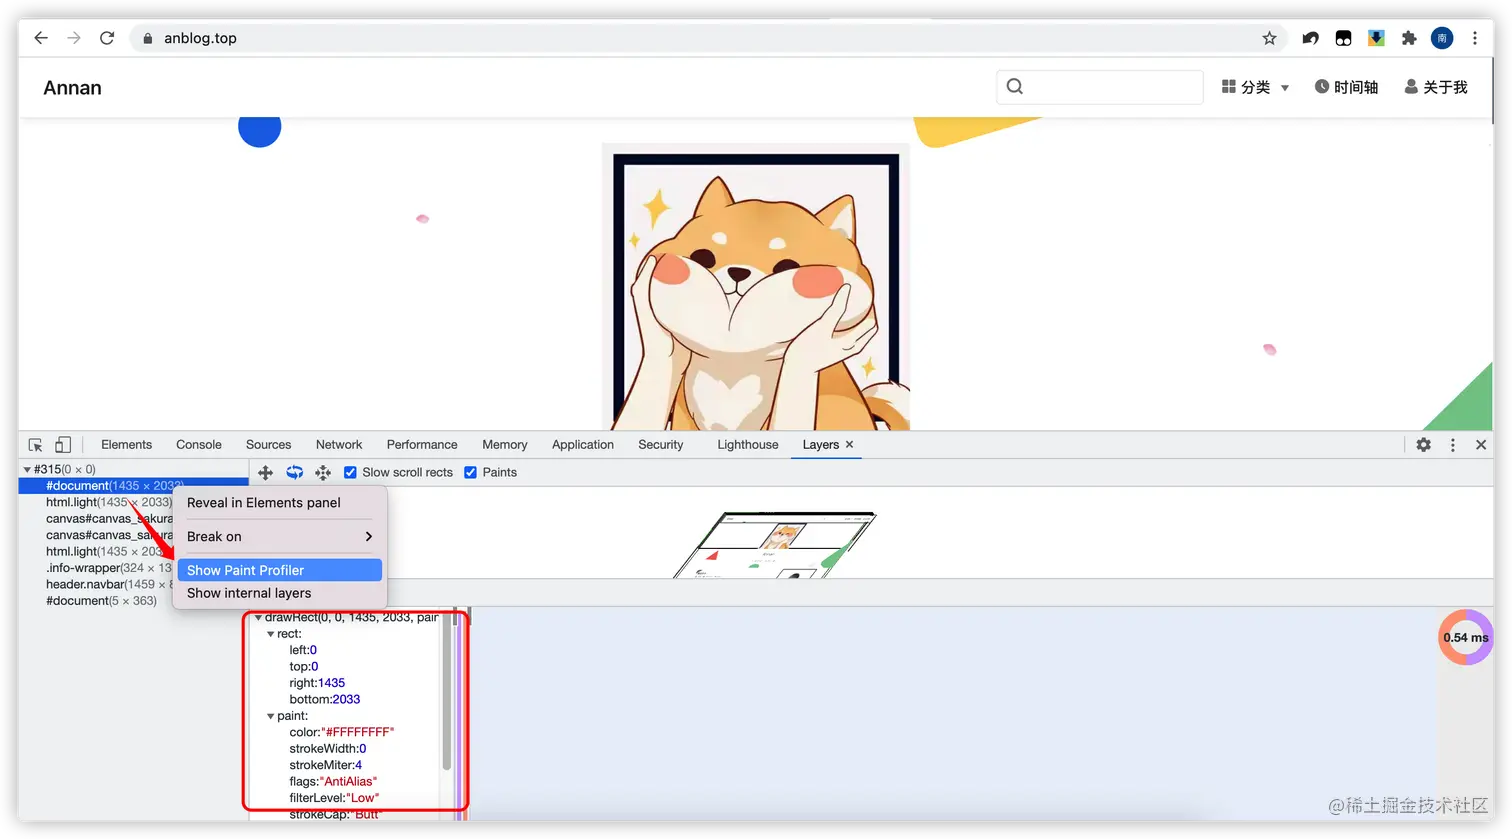This screenshot has height=839, width=1512.
Task: Reload the anblog.top page
Action: pyautogui.click(x=107, y=38)
